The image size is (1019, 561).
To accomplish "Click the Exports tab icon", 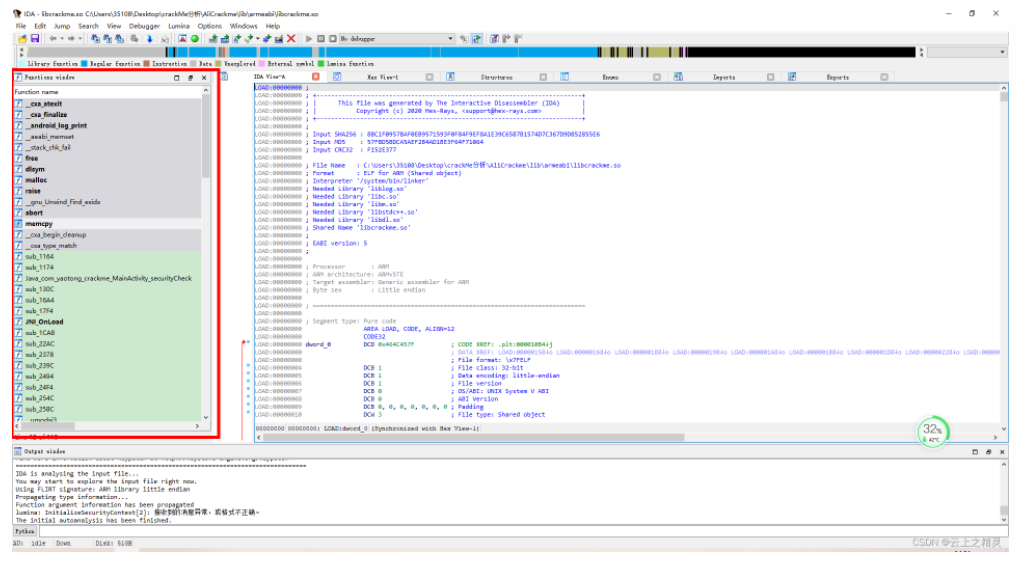I will point(792,77).
